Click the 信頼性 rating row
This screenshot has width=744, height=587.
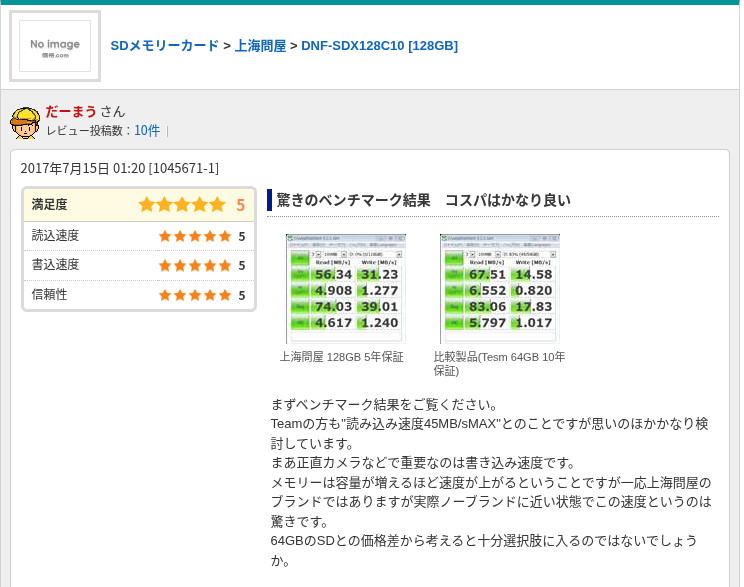tap(139, 295)
